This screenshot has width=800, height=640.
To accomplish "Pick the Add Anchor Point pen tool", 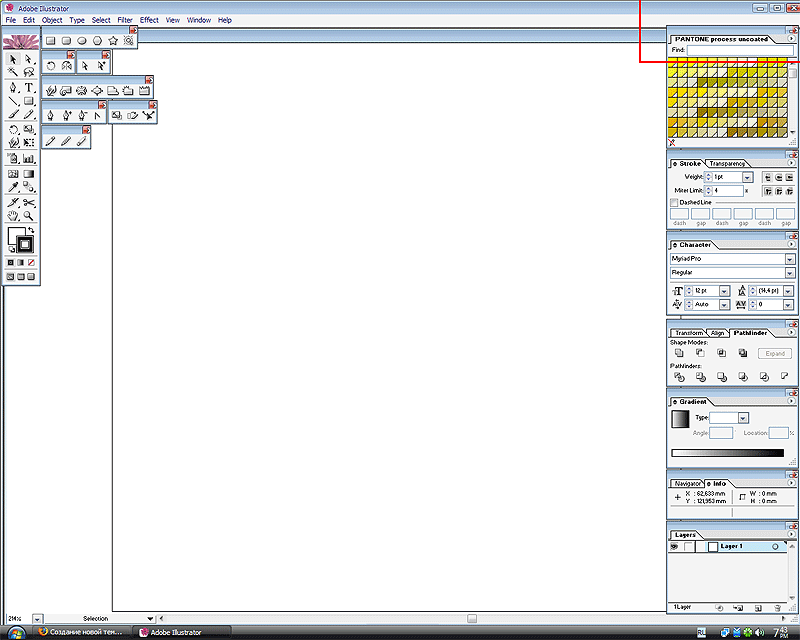I will click(x=66, y=116).
